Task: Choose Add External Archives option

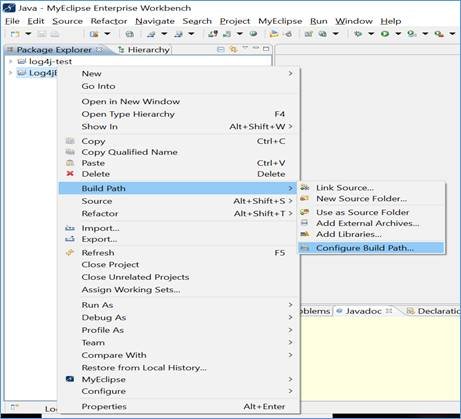Action: [x=368, y=223]
